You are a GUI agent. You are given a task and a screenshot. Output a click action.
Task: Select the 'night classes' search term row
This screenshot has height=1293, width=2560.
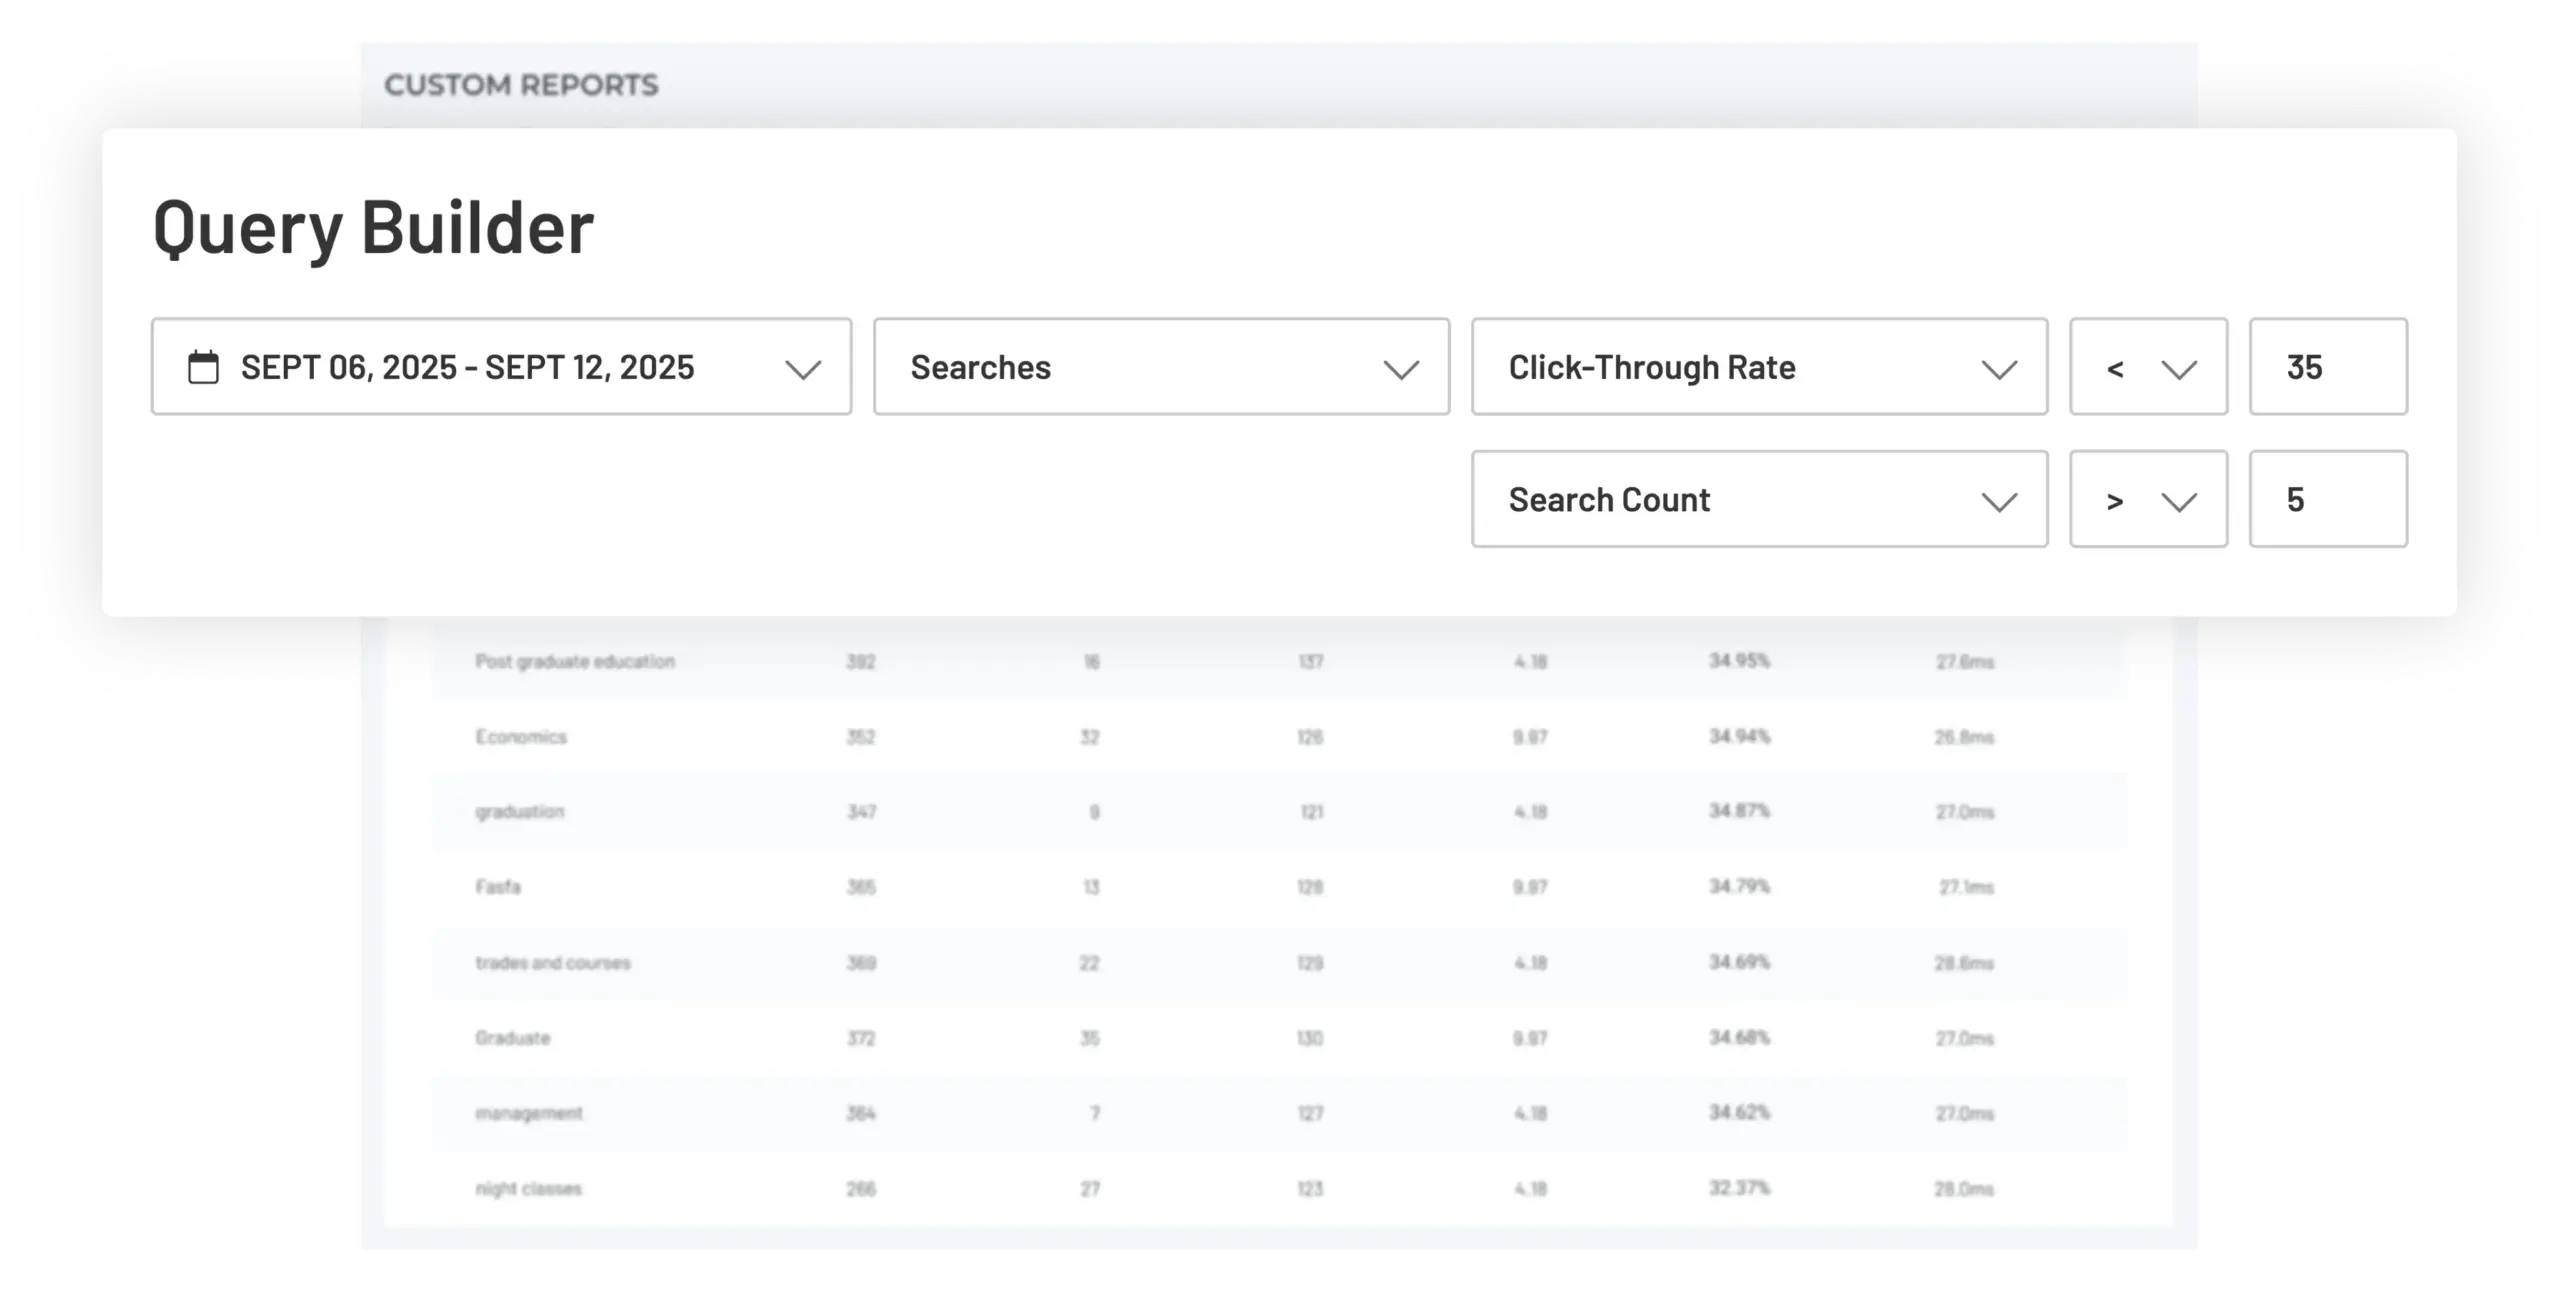coord(528,1188)
